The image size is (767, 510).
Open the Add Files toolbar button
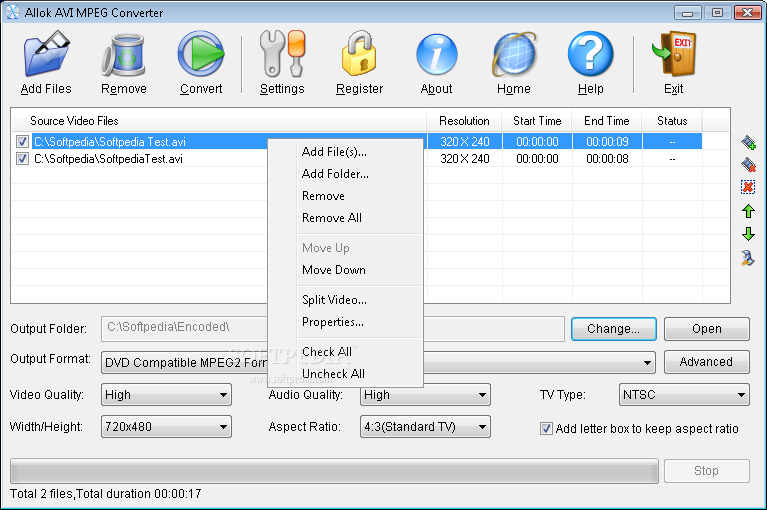[x=46, y=62]
